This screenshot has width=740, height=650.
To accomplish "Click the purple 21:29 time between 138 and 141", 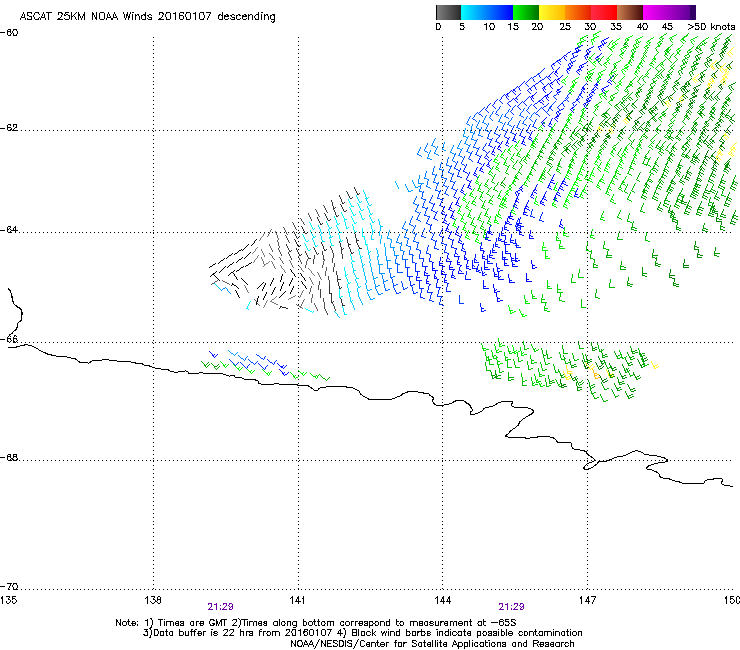I will pyautogui.click(x=220, y=607).
